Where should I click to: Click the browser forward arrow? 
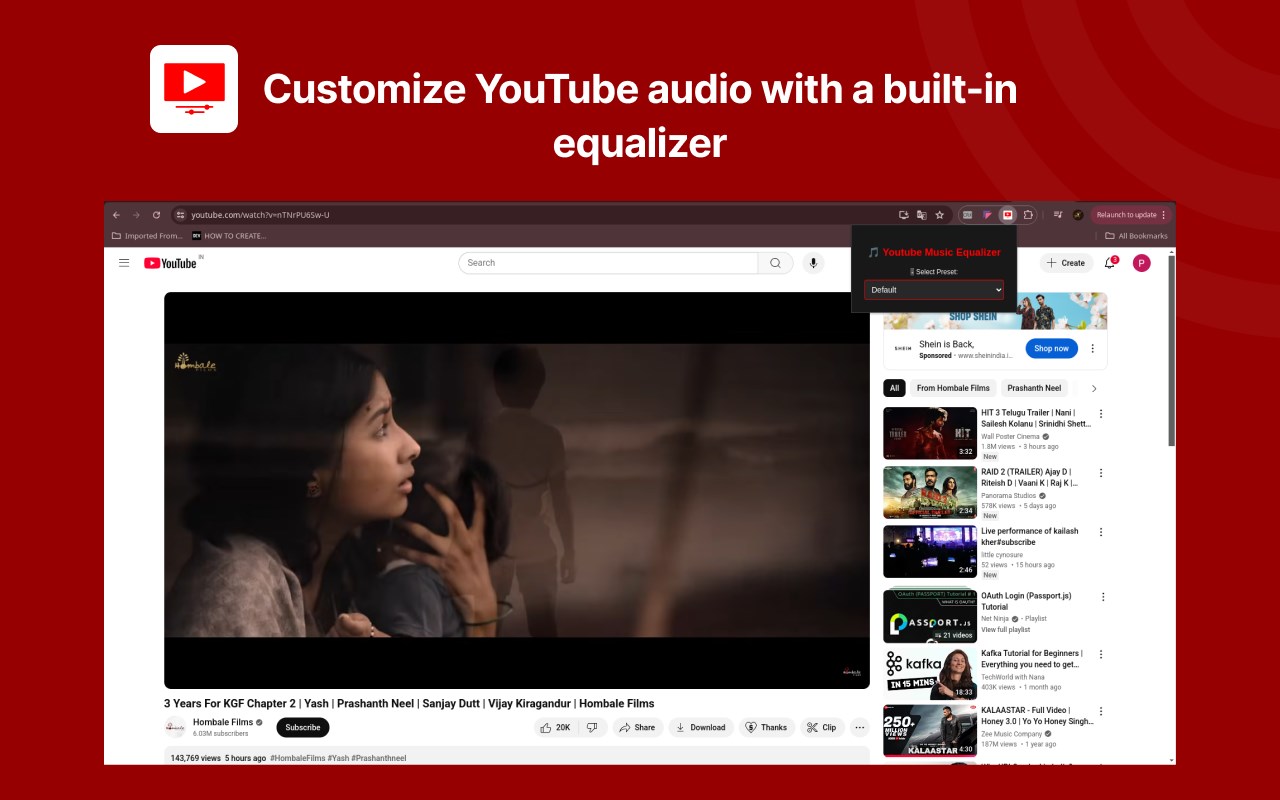136,215
